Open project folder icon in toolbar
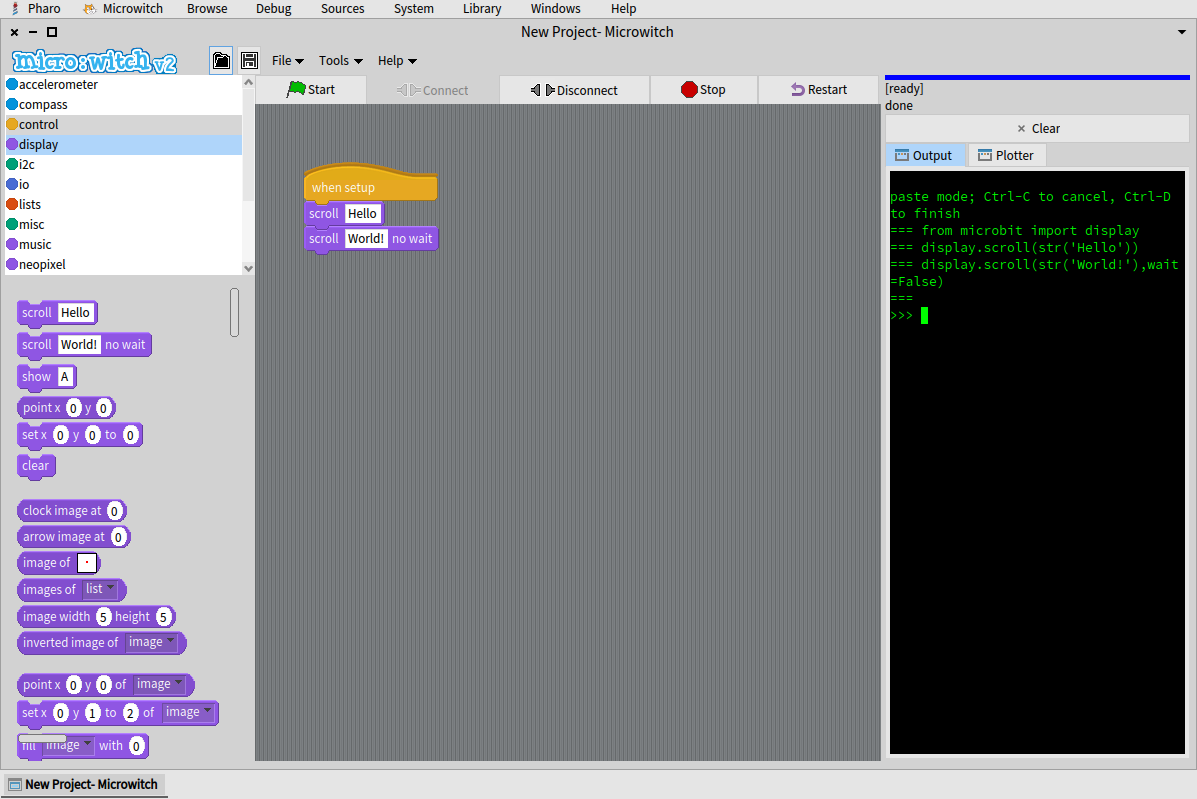This screenshot has width=1197, height=799. pos(221,60)
